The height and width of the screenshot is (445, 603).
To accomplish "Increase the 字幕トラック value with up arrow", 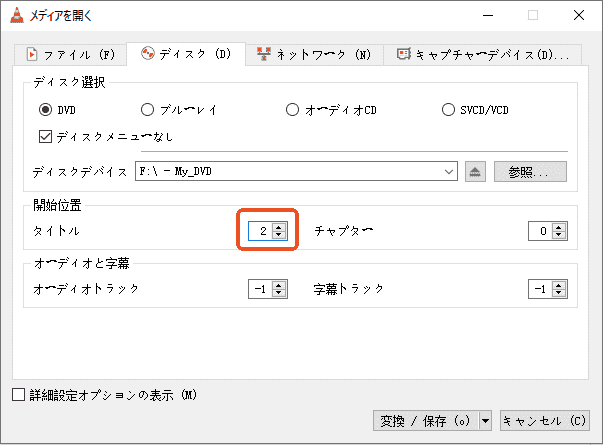I will 559,284.
